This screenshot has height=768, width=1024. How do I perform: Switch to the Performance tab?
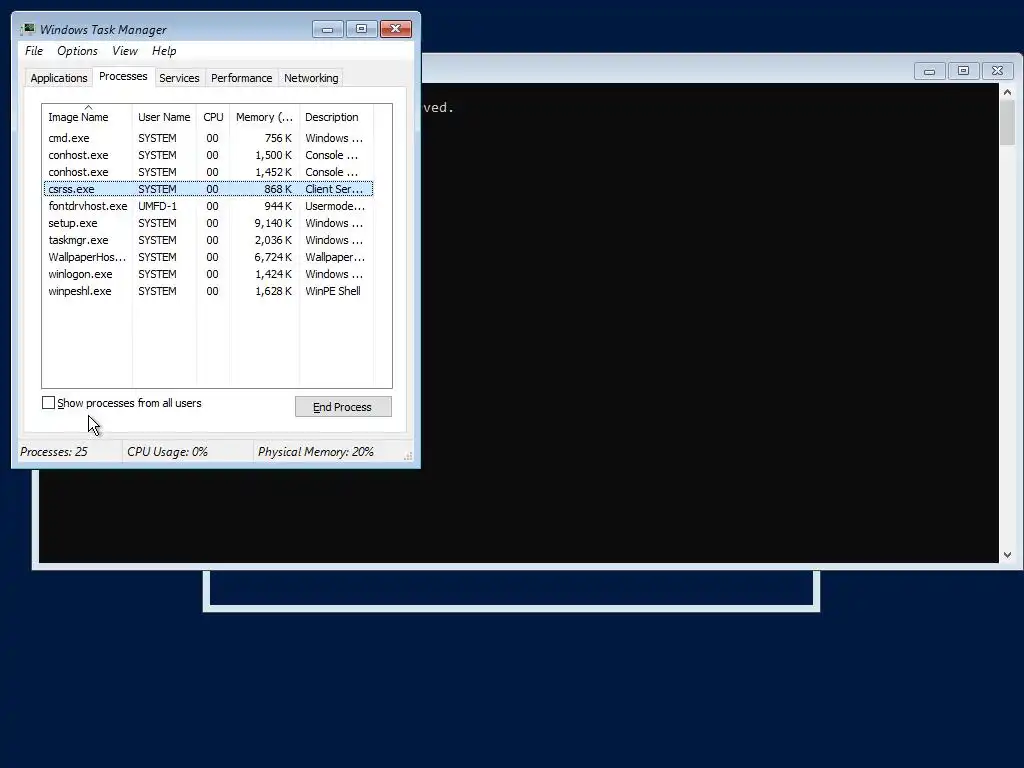point(242,78)
